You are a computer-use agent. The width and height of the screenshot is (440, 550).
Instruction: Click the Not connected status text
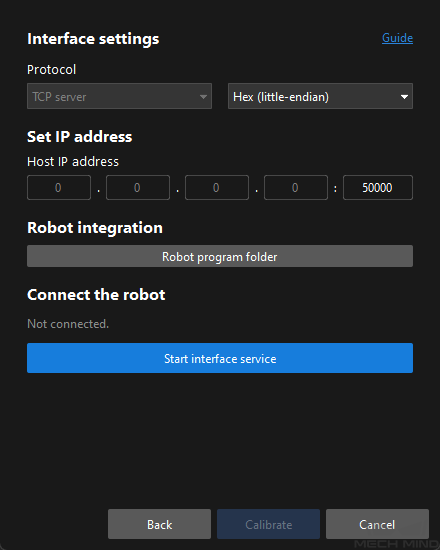[68, 324]
